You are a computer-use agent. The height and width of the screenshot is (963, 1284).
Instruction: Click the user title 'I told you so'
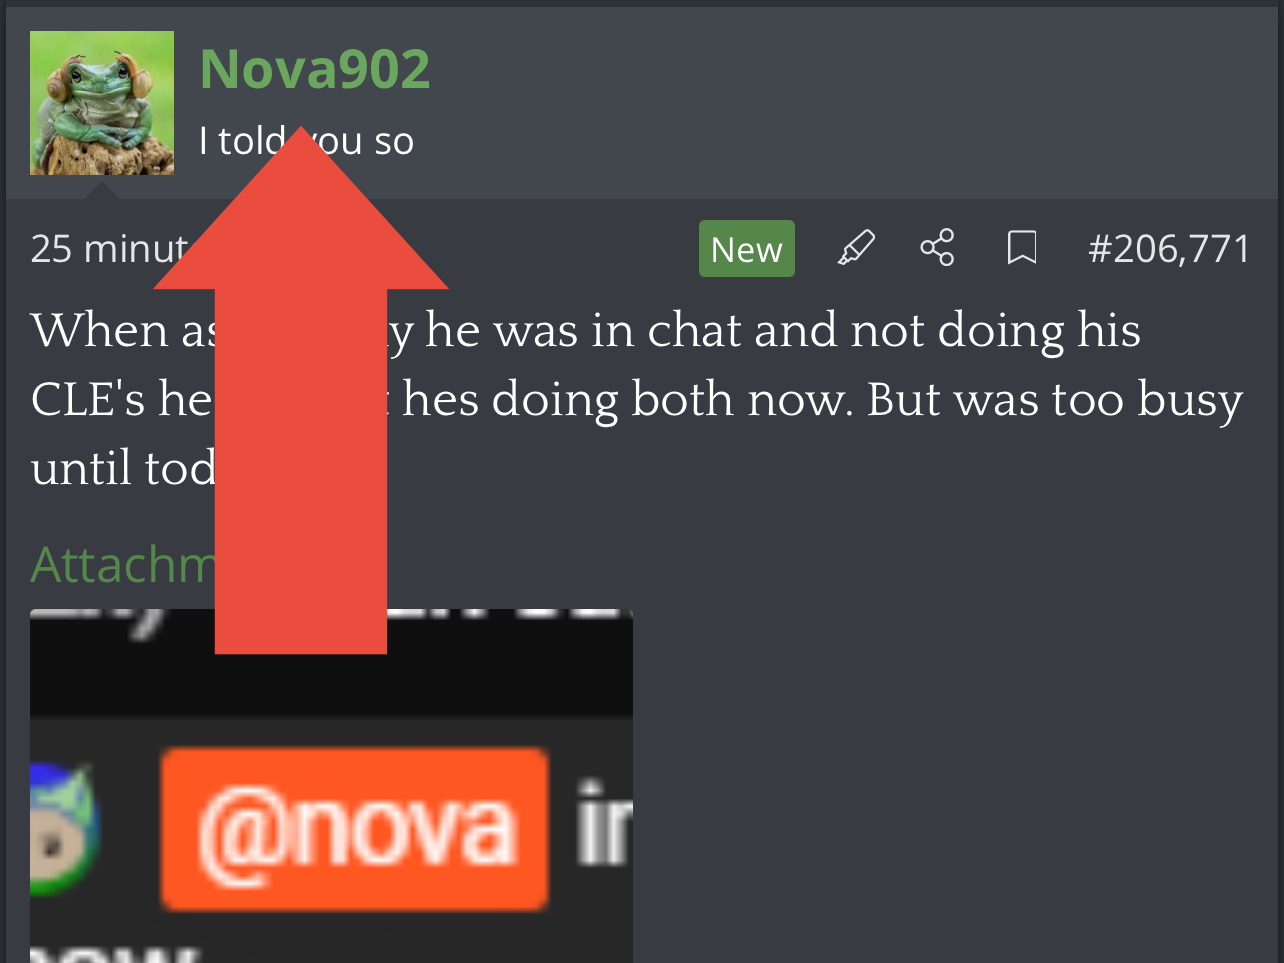click(306, 141)
